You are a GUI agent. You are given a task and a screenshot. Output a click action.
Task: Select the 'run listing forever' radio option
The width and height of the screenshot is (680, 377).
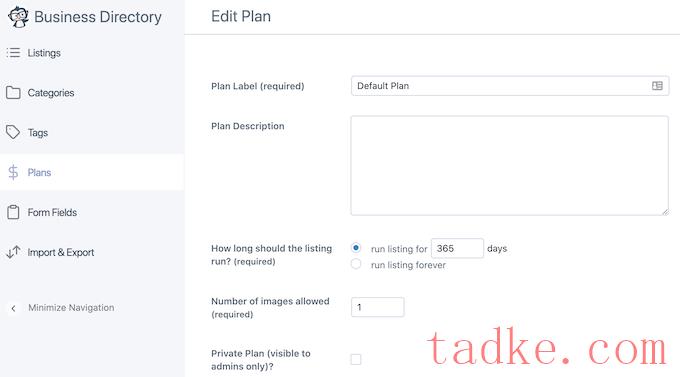[x=356, y=264]
